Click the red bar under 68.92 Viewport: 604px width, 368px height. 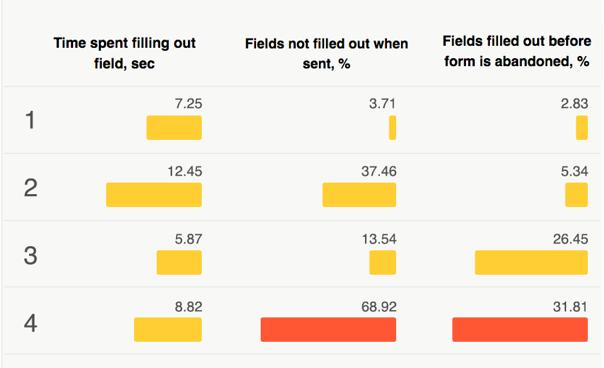(329, 329)
